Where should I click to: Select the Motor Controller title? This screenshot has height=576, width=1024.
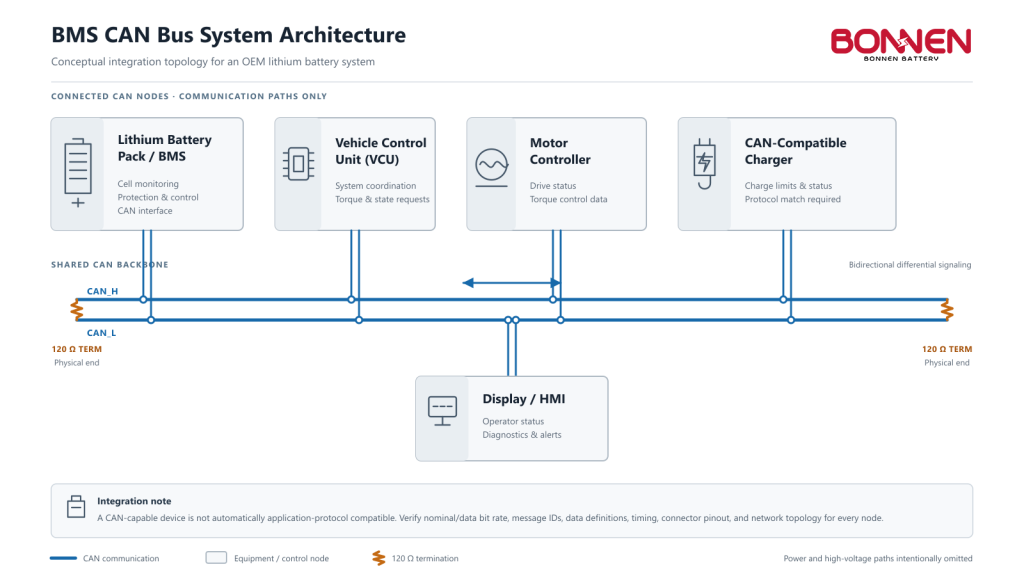(x=560, y=152)
